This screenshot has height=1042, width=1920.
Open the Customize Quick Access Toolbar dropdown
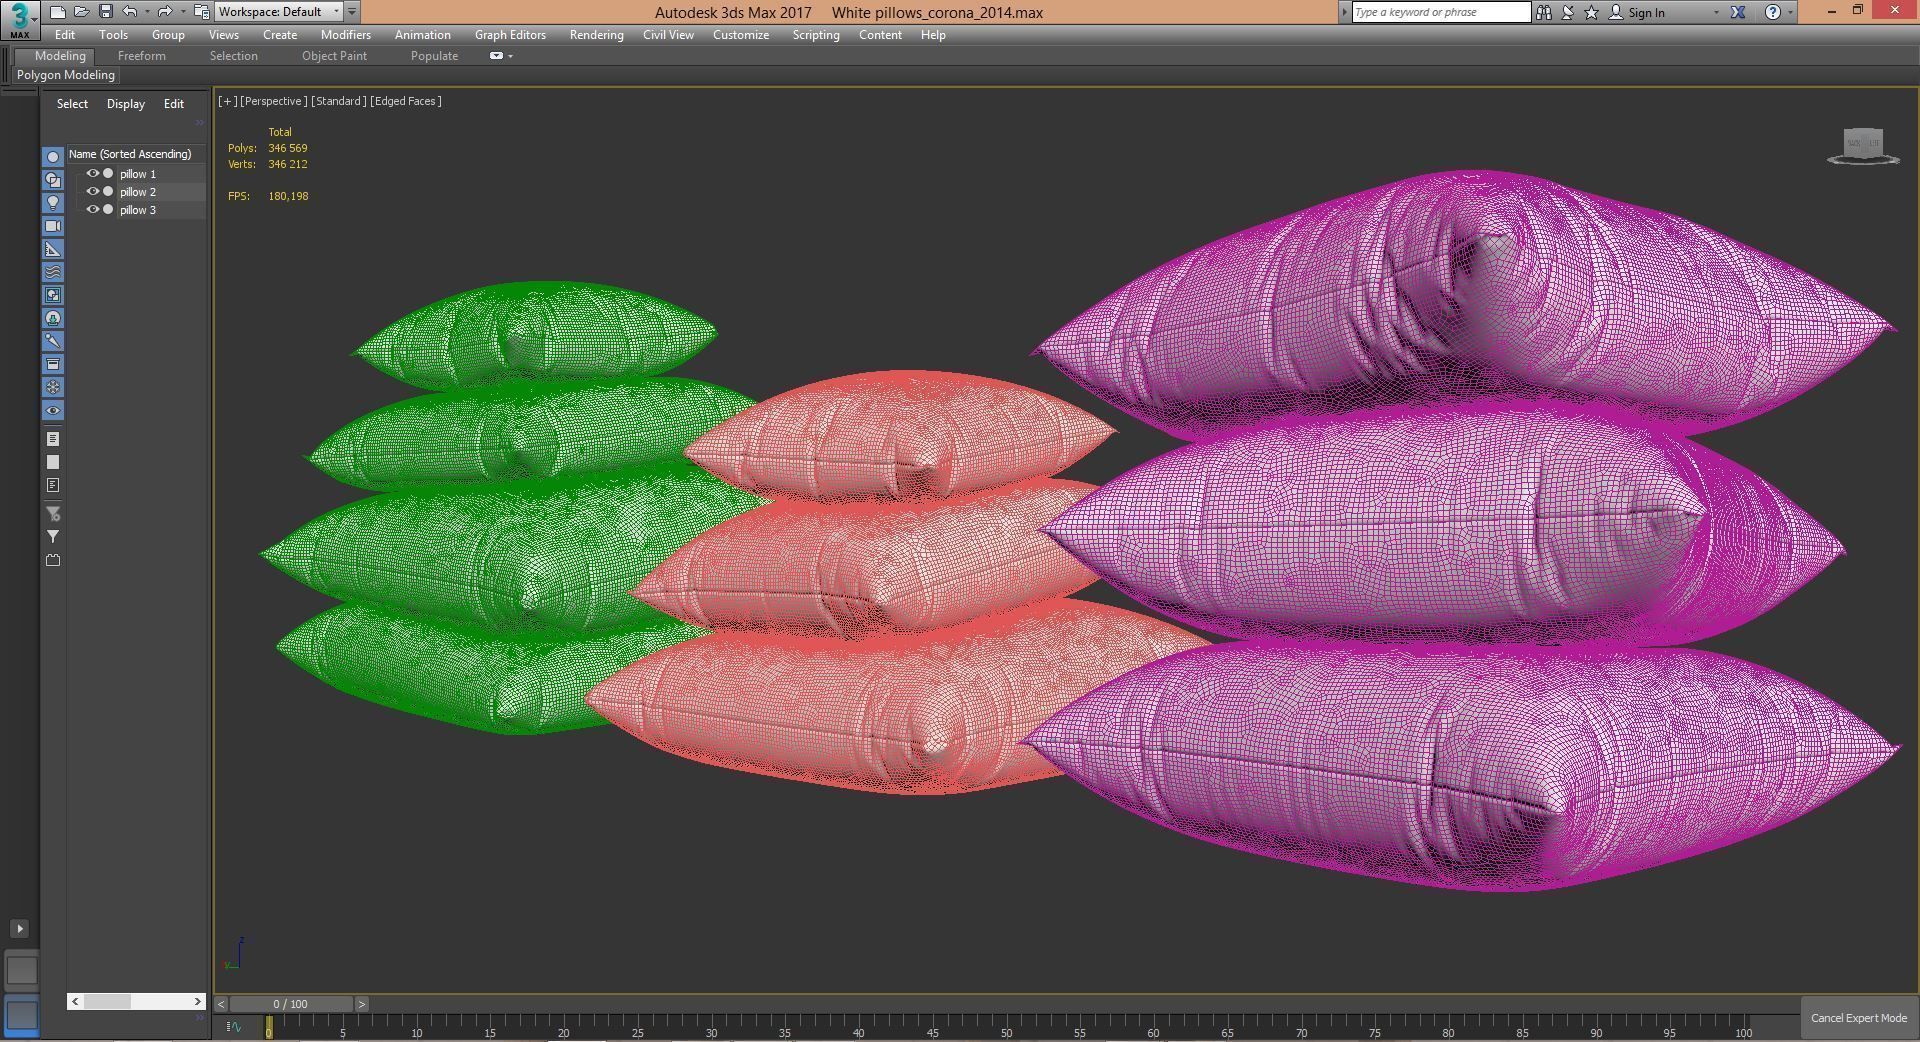coord(352,12)
